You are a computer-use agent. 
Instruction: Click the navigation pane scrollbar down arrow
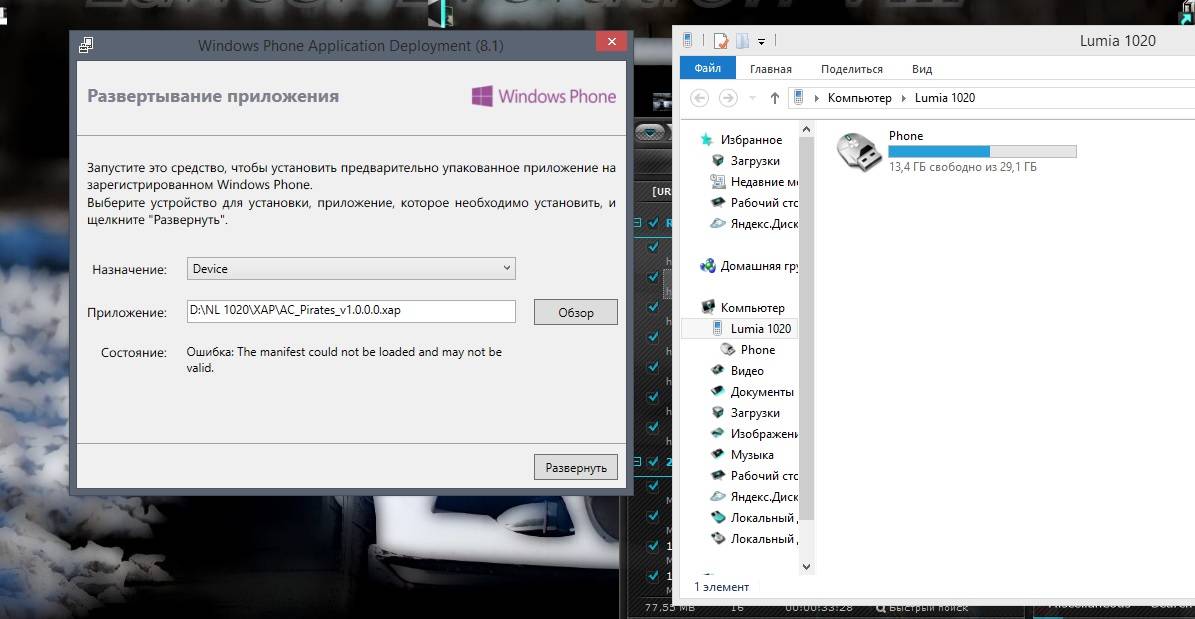click(807, 567)
